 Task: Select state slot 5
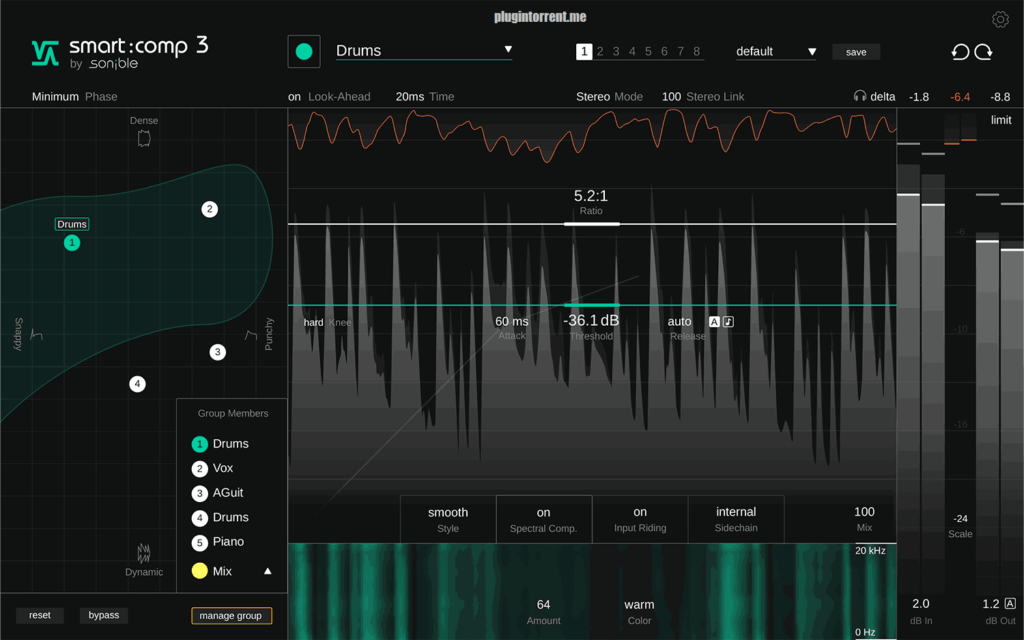(648, 52)
